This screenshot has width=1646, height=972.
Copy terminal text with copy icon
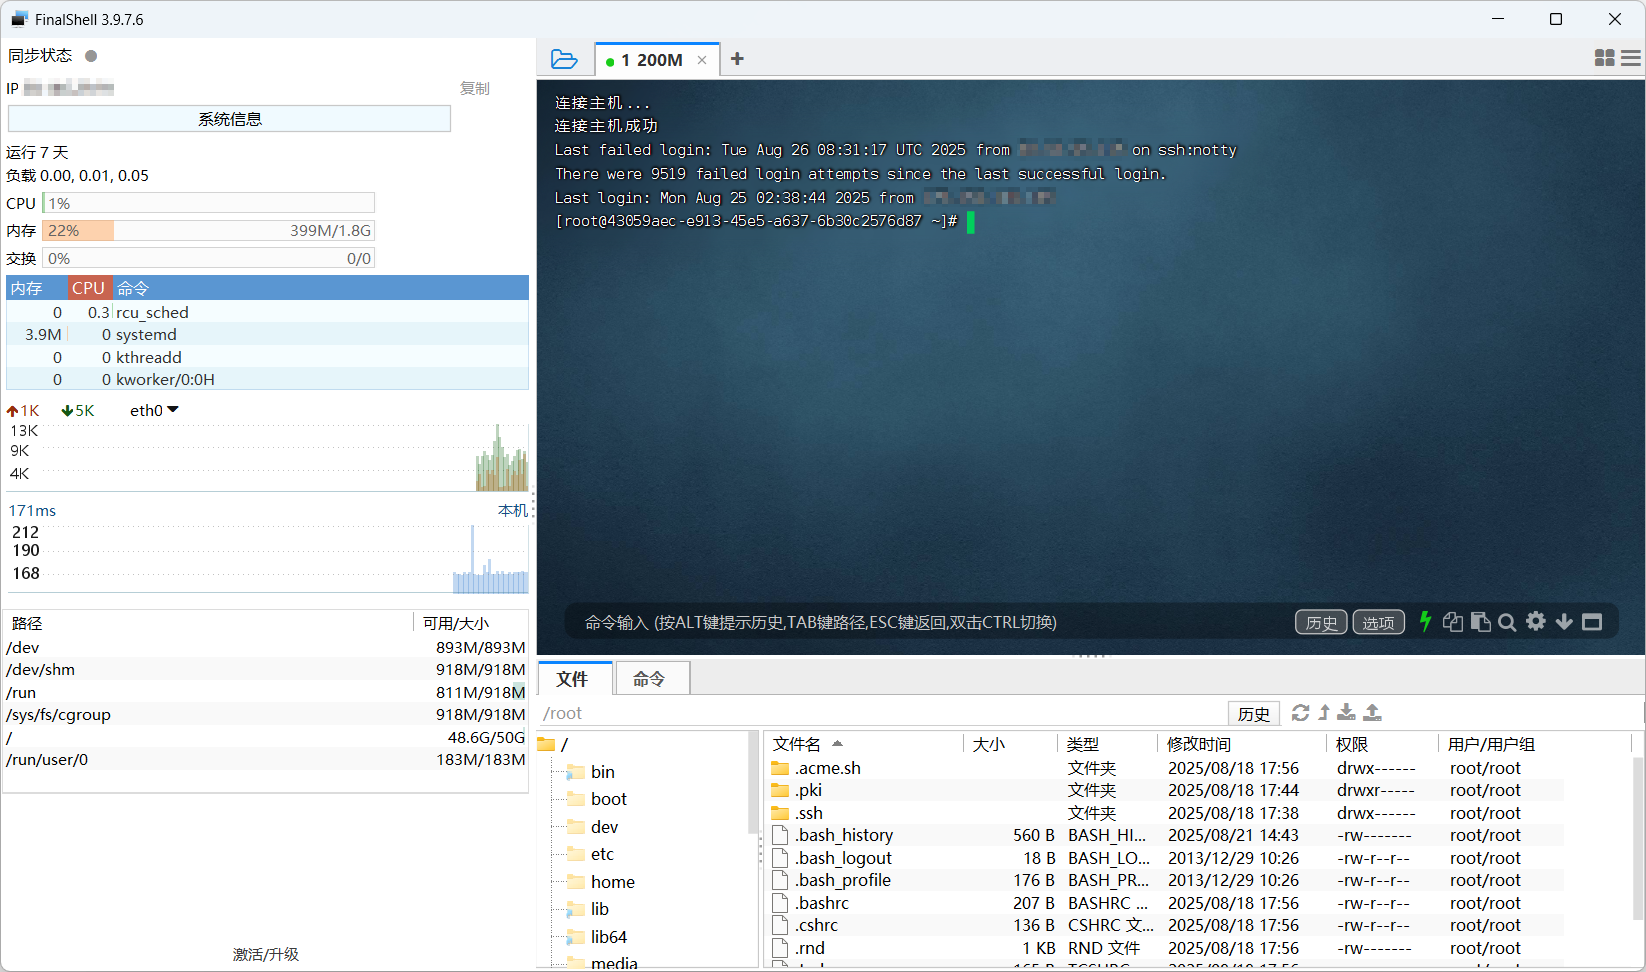pos(1453,622)
